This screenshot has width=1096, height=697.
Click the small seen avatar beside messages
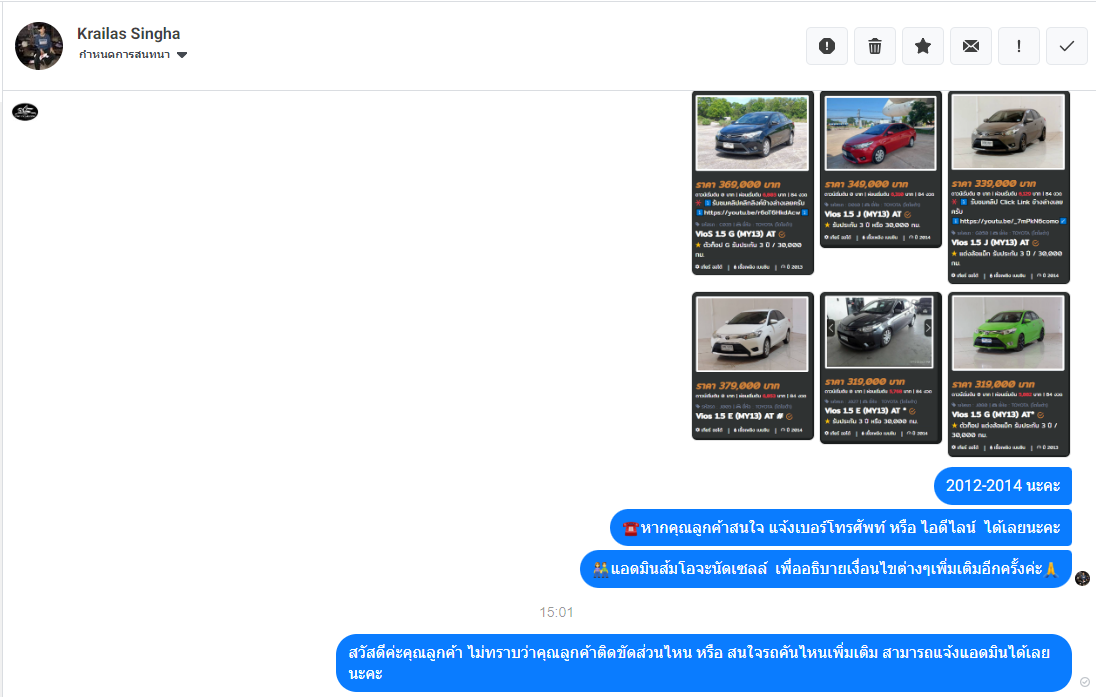[x=1082, y=578]
